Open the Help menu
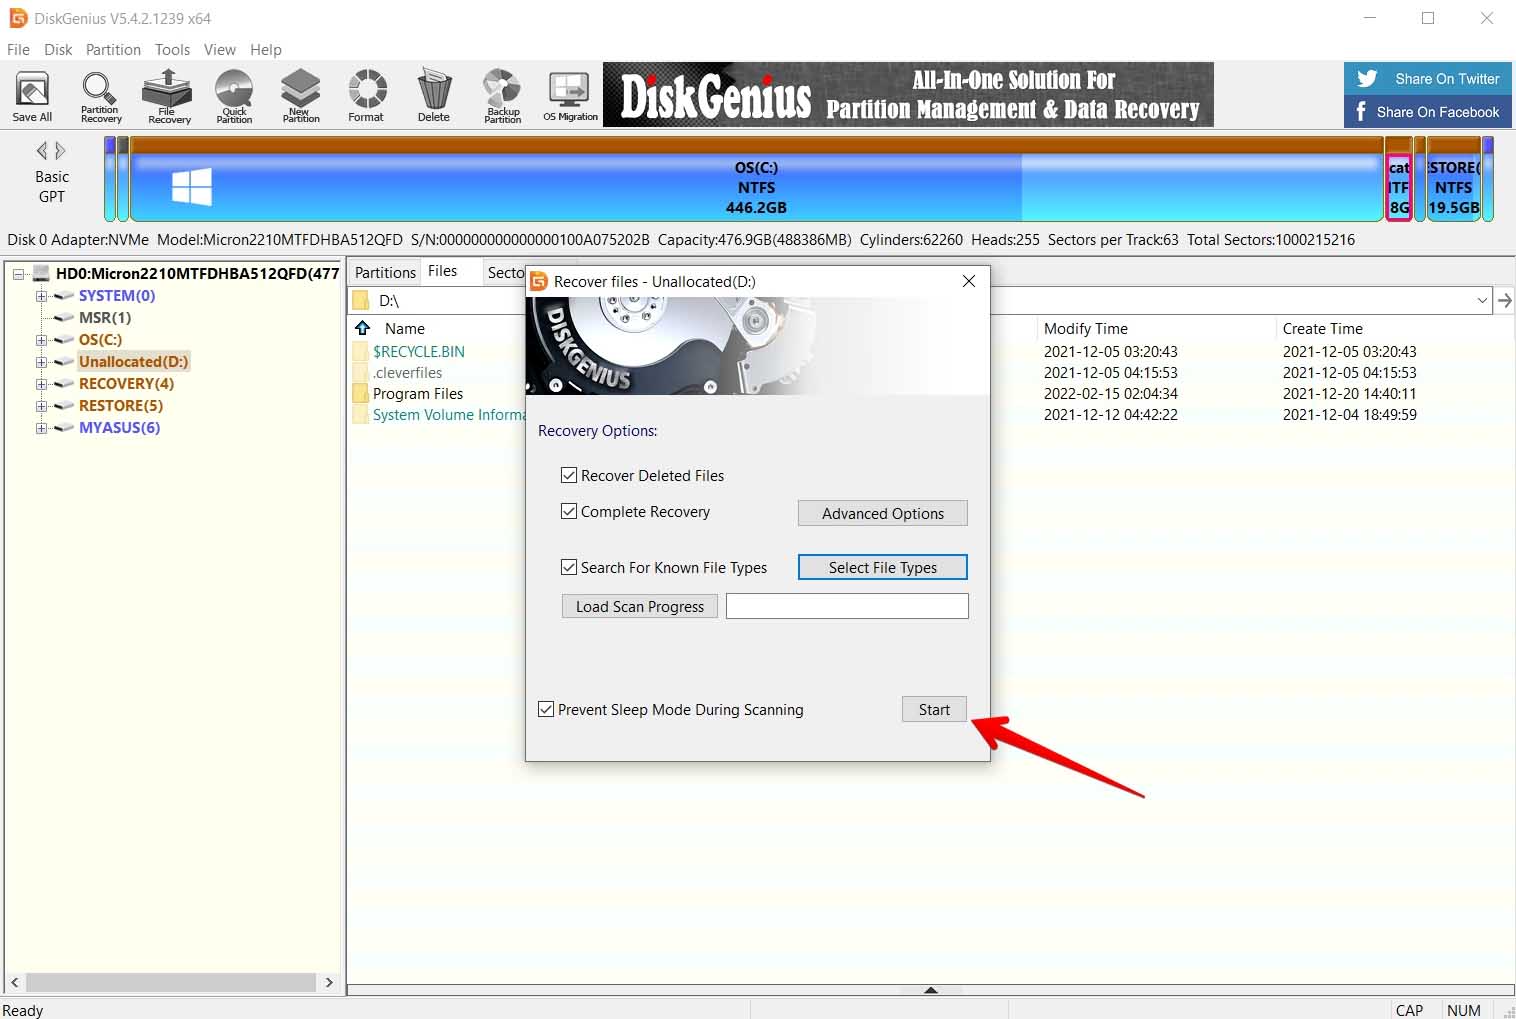This screenshot has width=1516, height=1019. (266, 49)
